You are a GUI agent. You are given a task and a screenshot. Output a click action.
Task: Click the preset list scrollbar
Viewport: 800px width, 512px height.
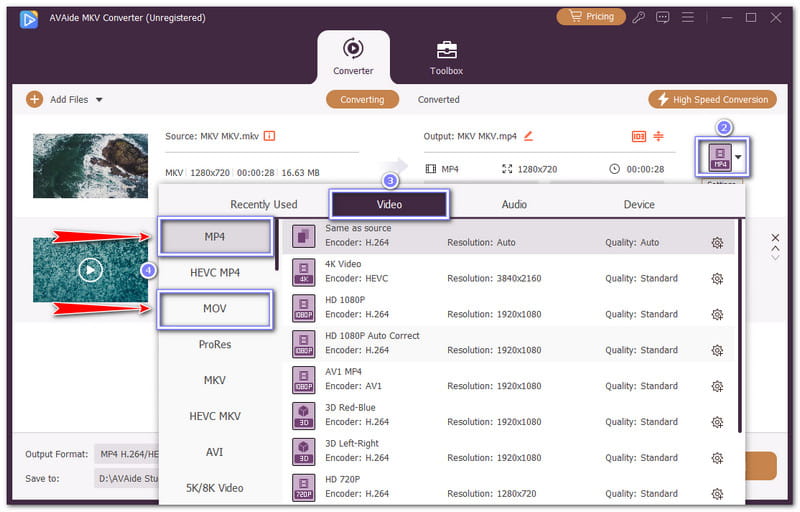pyautogui.click(x=740, y=326)
